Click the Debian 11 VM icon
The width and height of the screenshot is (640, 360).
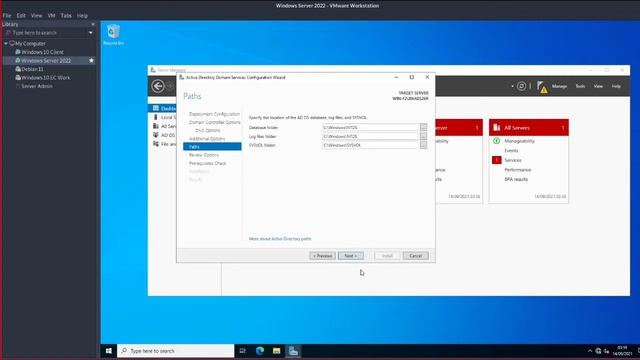point(18,69)
